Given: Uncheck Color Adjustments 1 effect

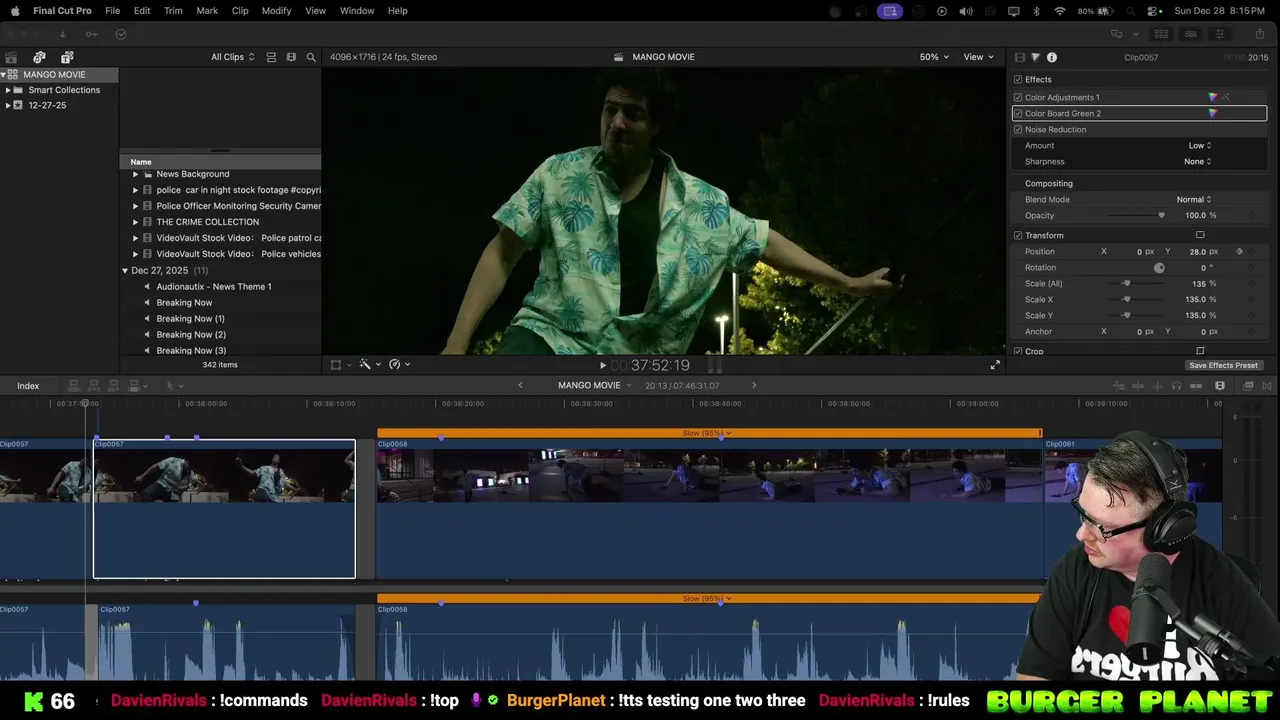Looking at the screenshot, I should pos(1018,97).
